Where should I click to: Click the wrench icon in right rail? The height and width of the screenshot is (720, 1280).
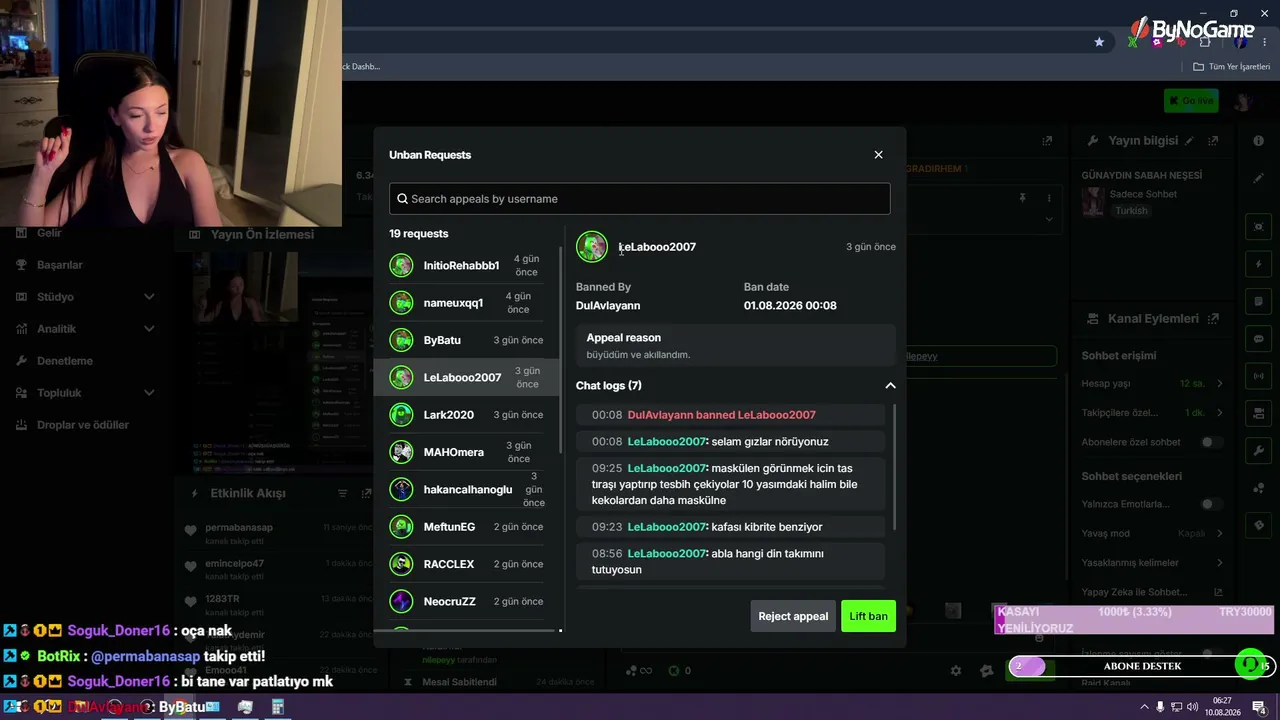pyautogui.click(x=1259, y=451)
